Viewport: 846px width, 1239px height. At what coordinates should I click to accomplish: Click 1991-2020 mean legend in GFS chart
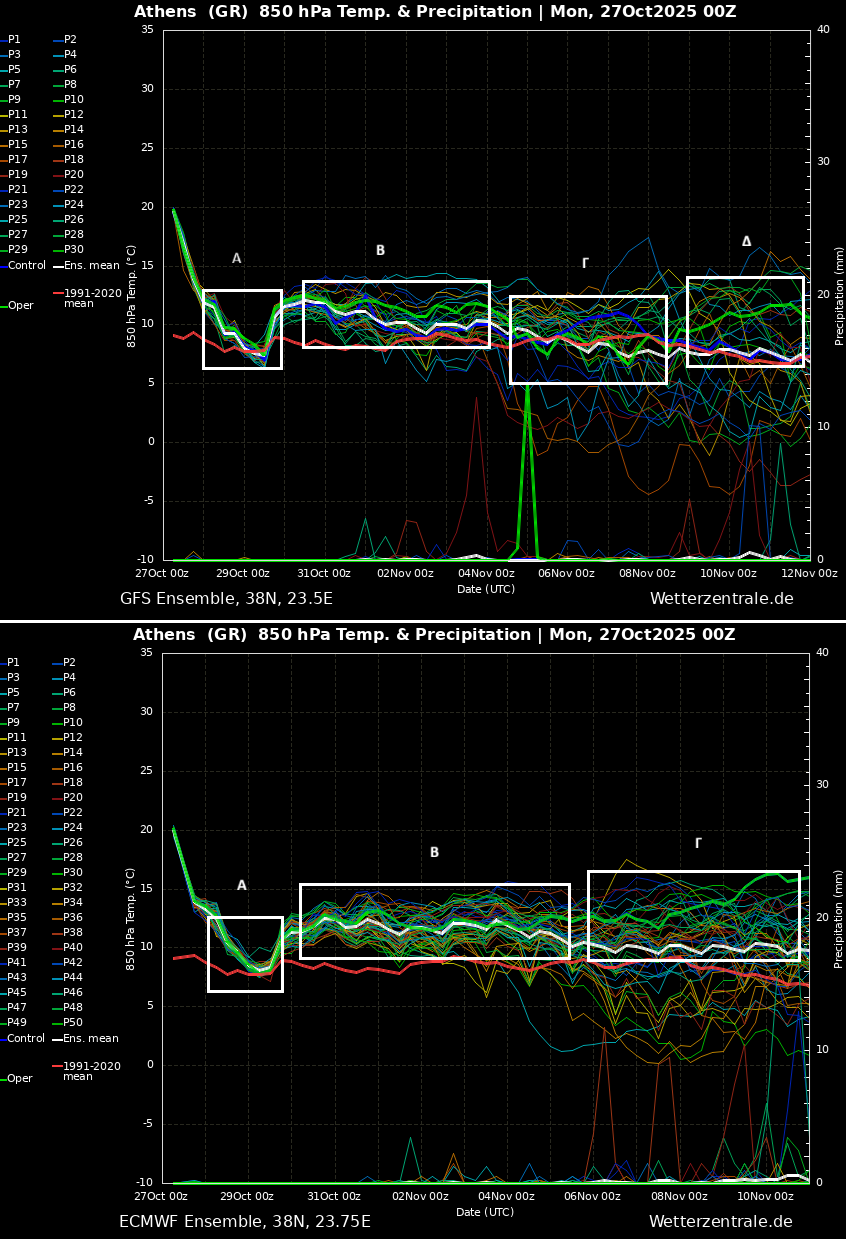coord(92,298)
